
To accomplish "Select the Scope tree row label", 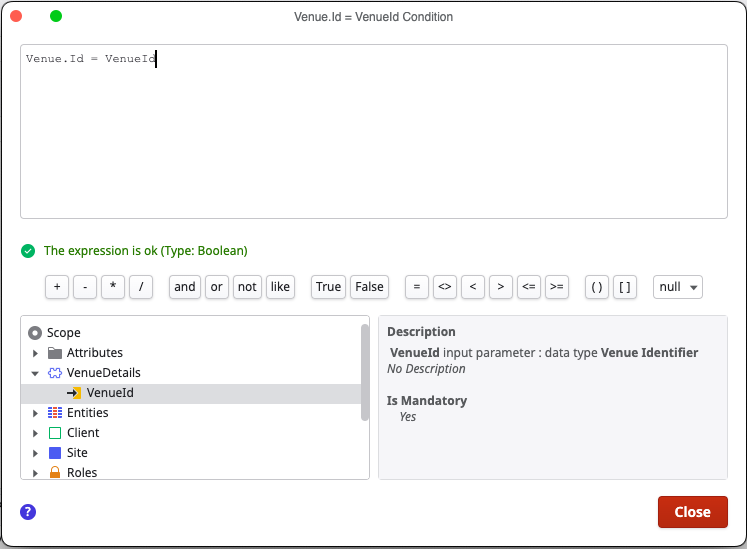I will [64, 333].
